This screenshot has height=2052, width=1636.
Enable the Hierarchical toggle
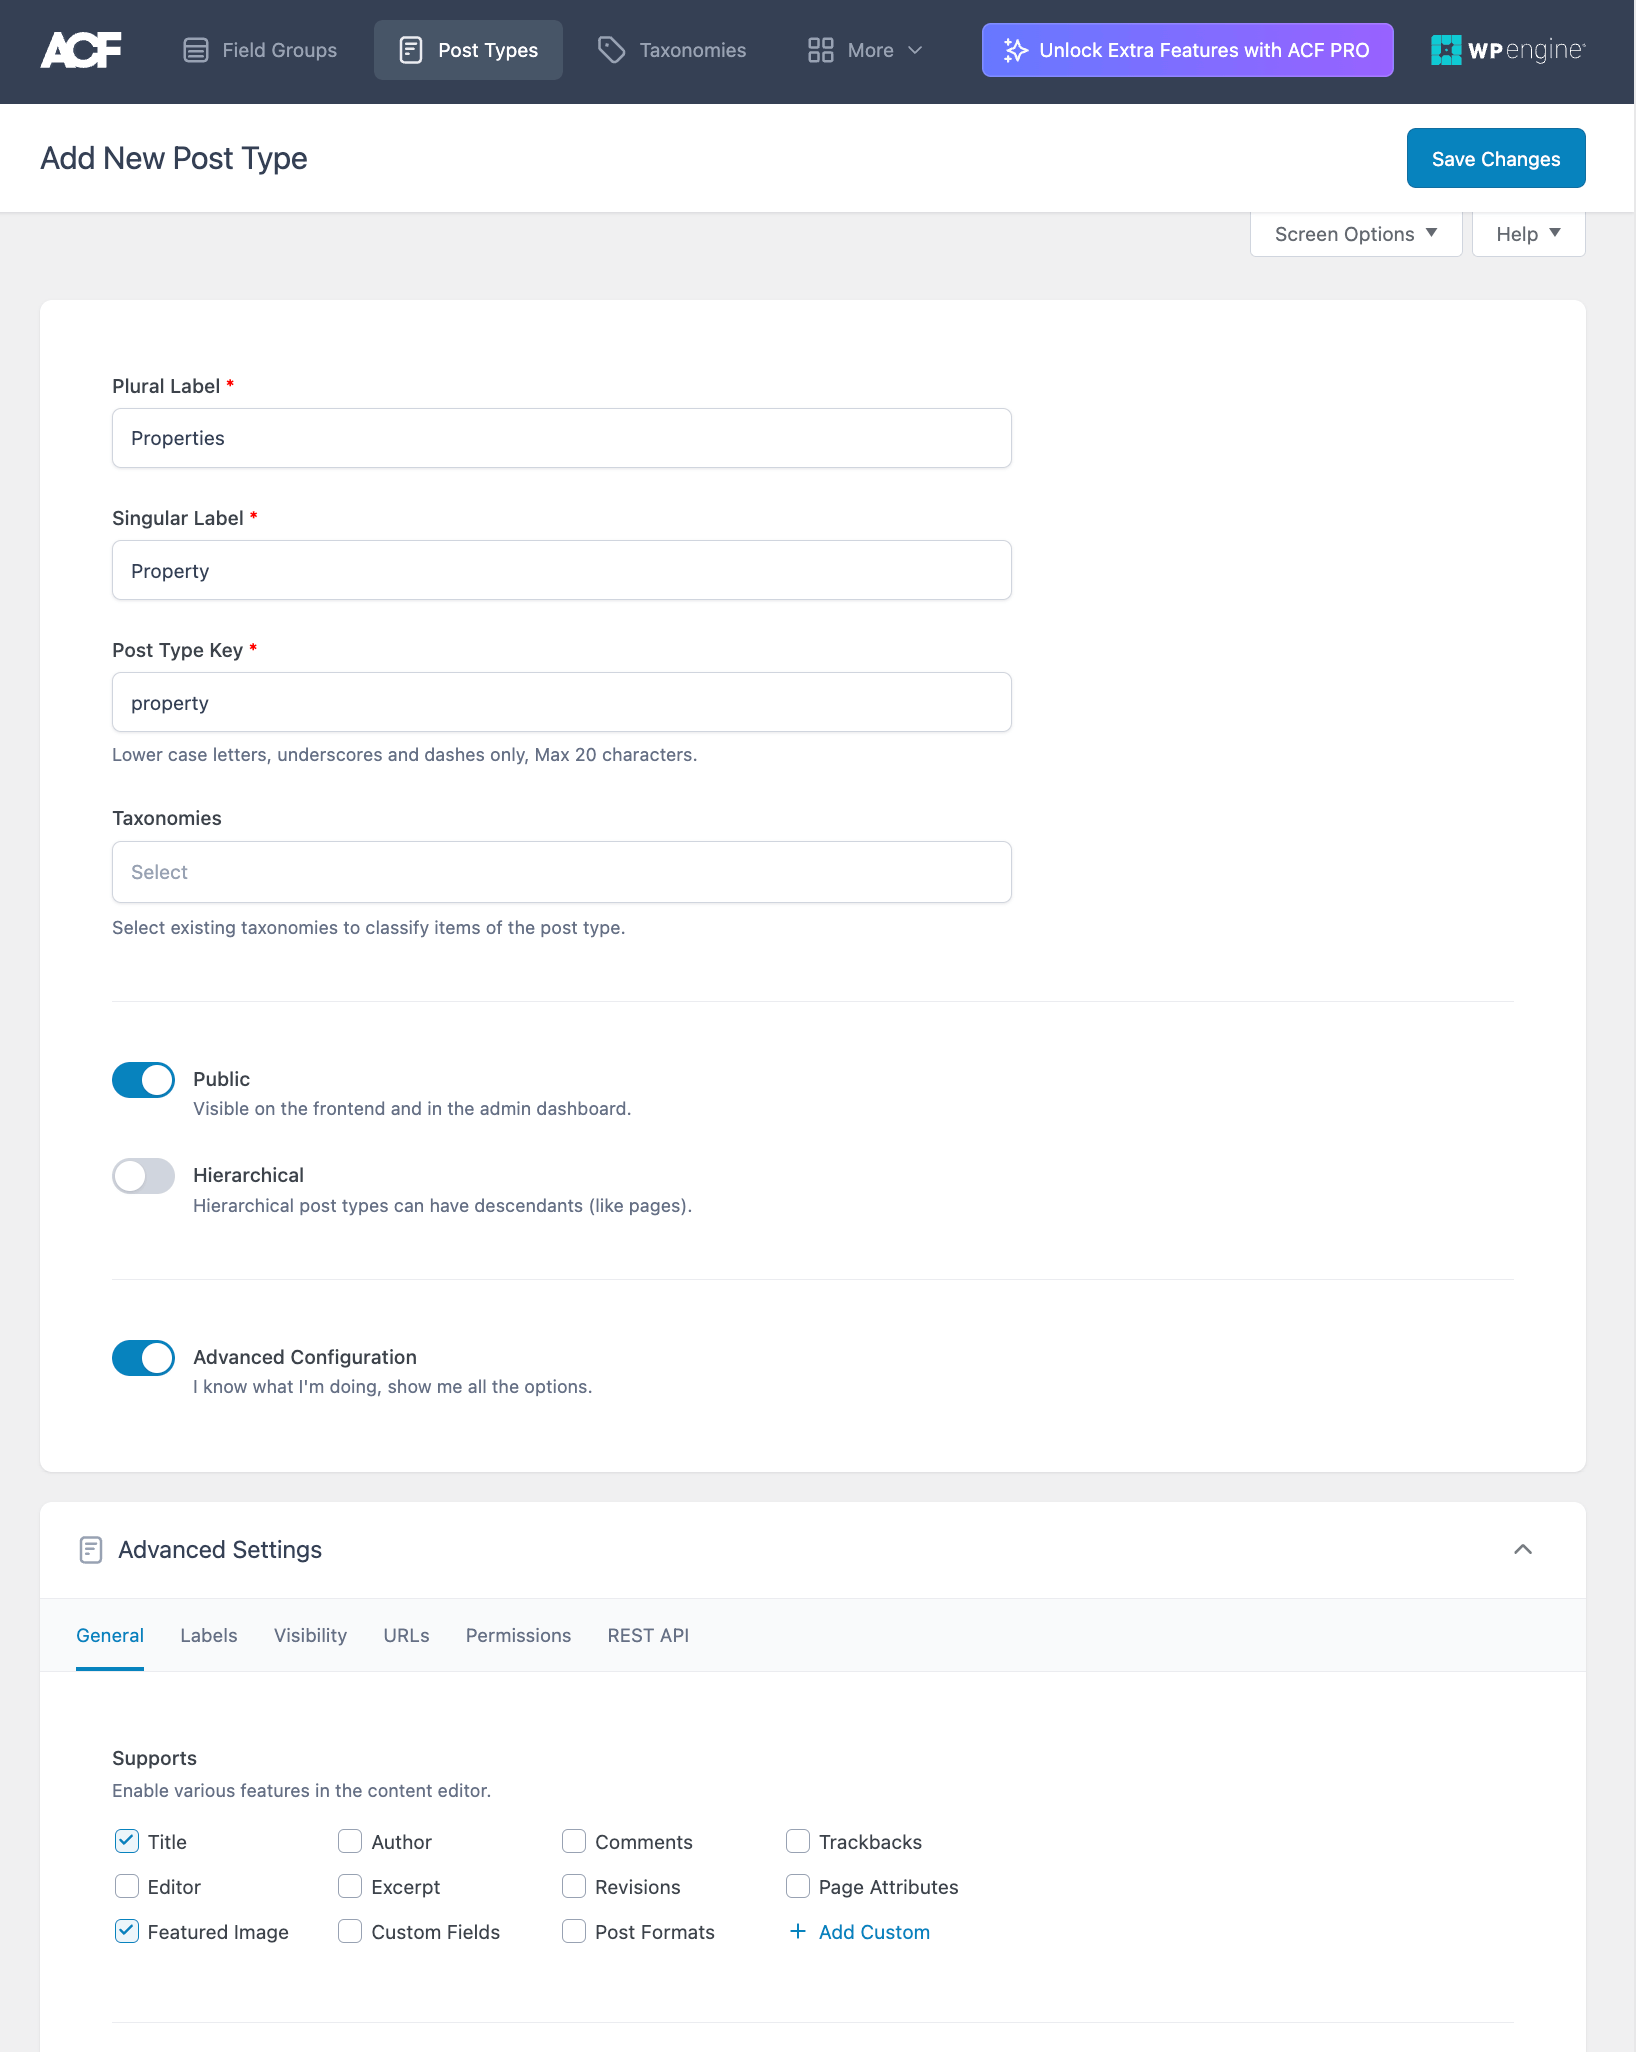click(143, 1176)
